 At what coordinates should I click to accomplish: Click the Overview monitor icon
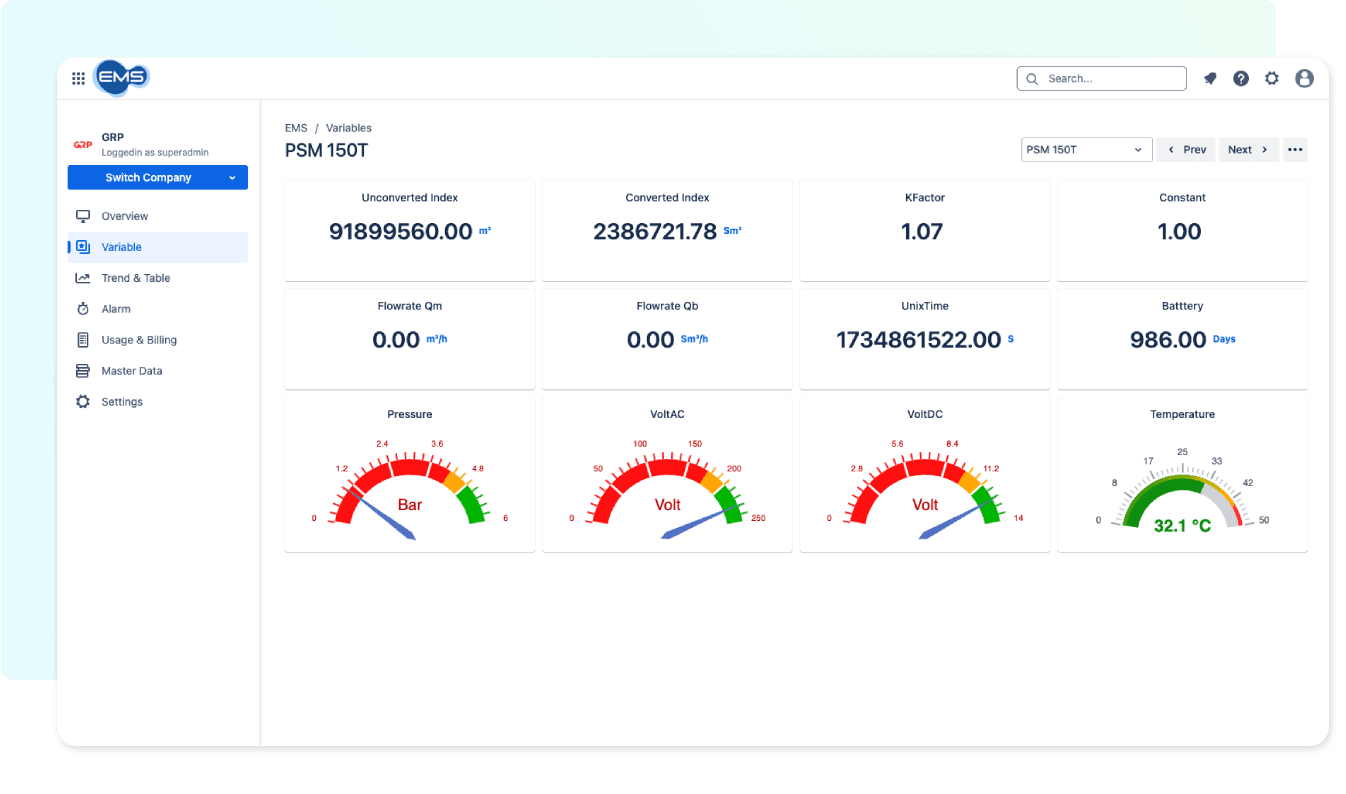83,216
